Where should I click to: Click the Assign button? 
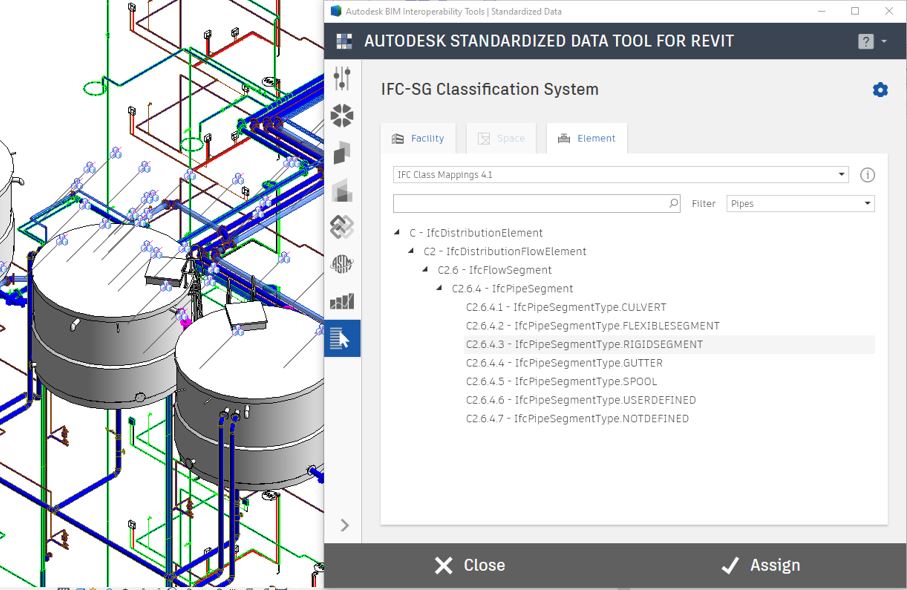click(761, 565)
